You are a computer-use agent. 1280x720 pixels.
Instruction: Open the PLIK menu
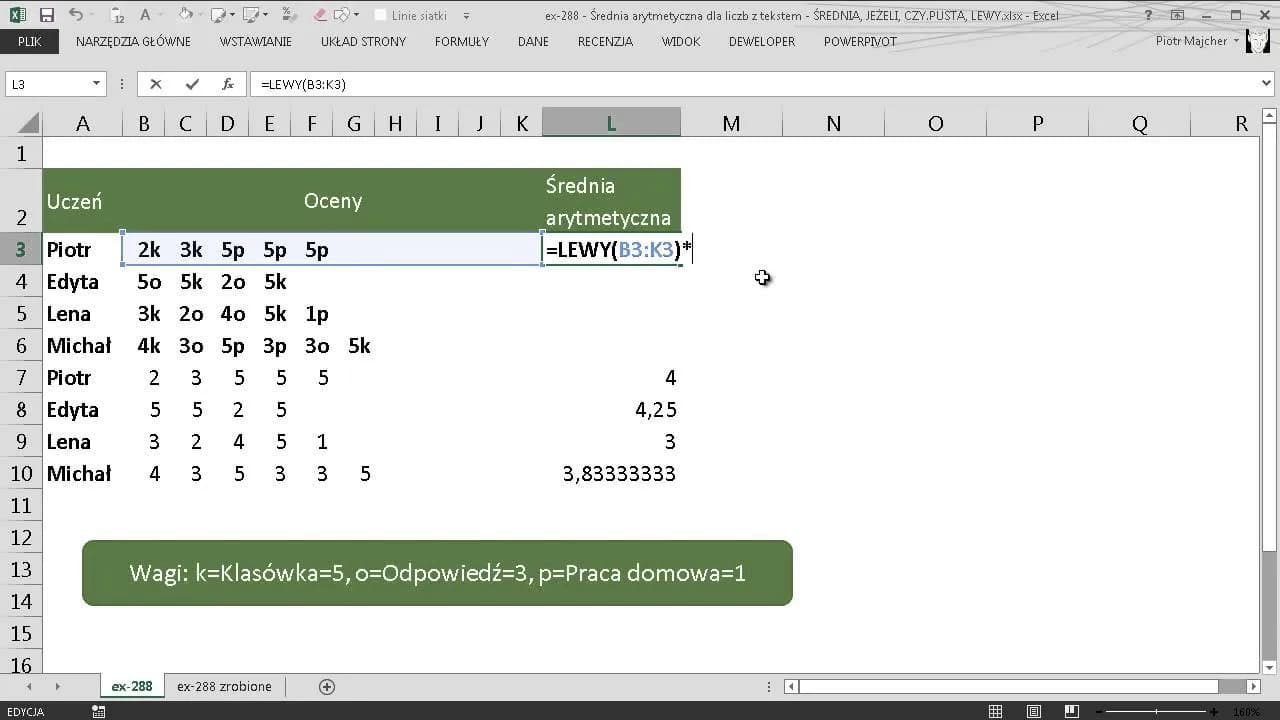tap(30, 42)
